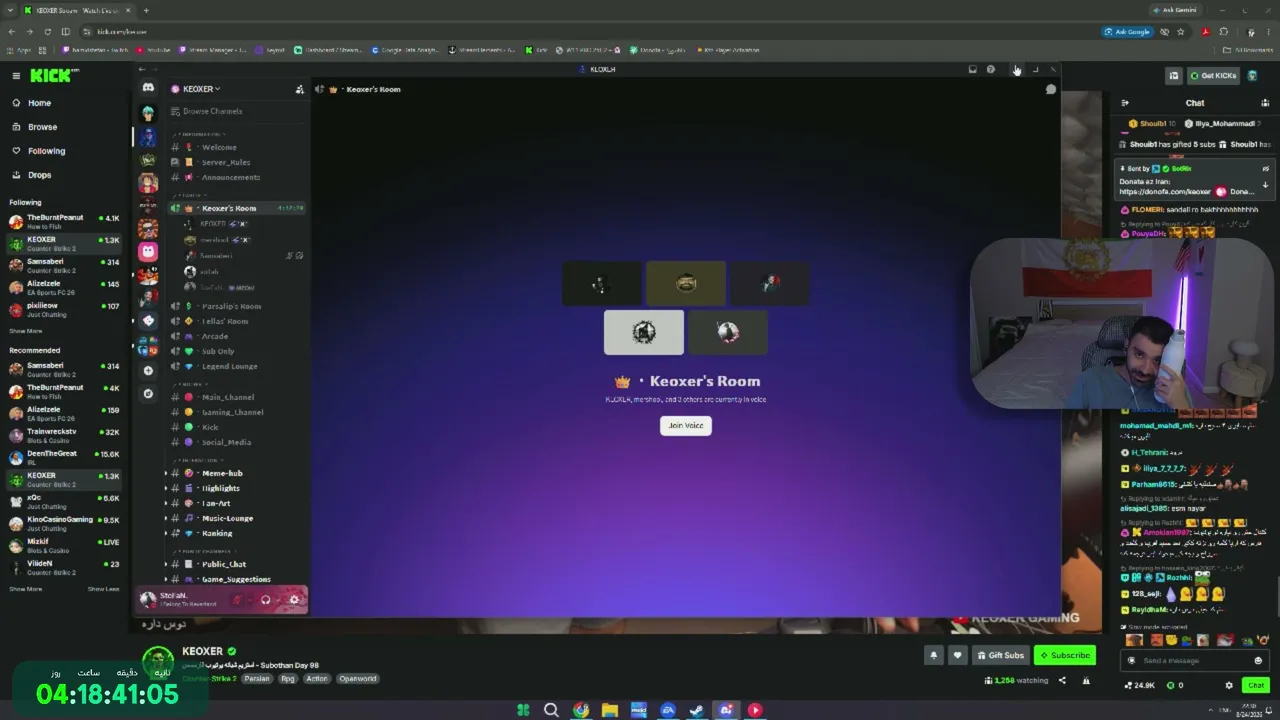Toggle follow heart for KEOXER
Screen dimensions: 1280x720
(x=957, y=655)
